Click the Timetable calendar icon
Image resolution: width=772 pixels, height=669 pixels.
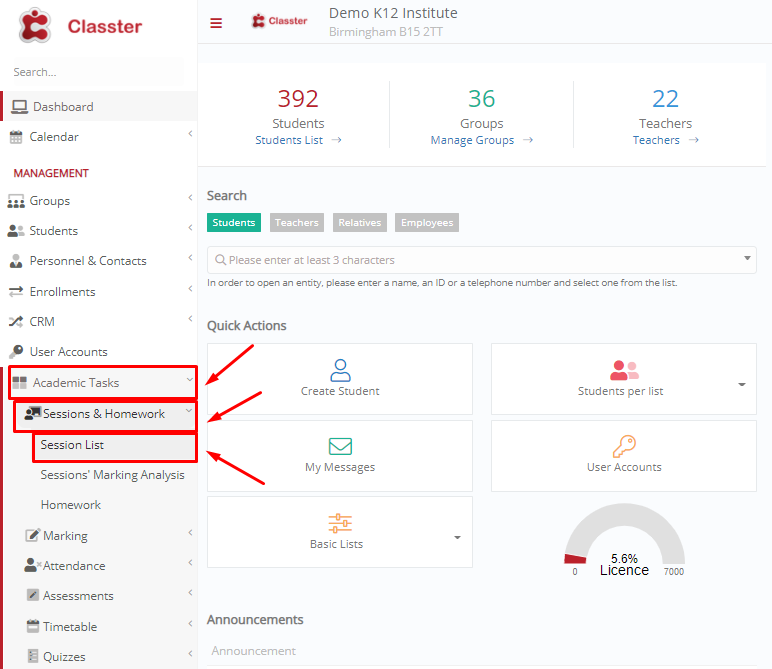(x=32, y=626)
